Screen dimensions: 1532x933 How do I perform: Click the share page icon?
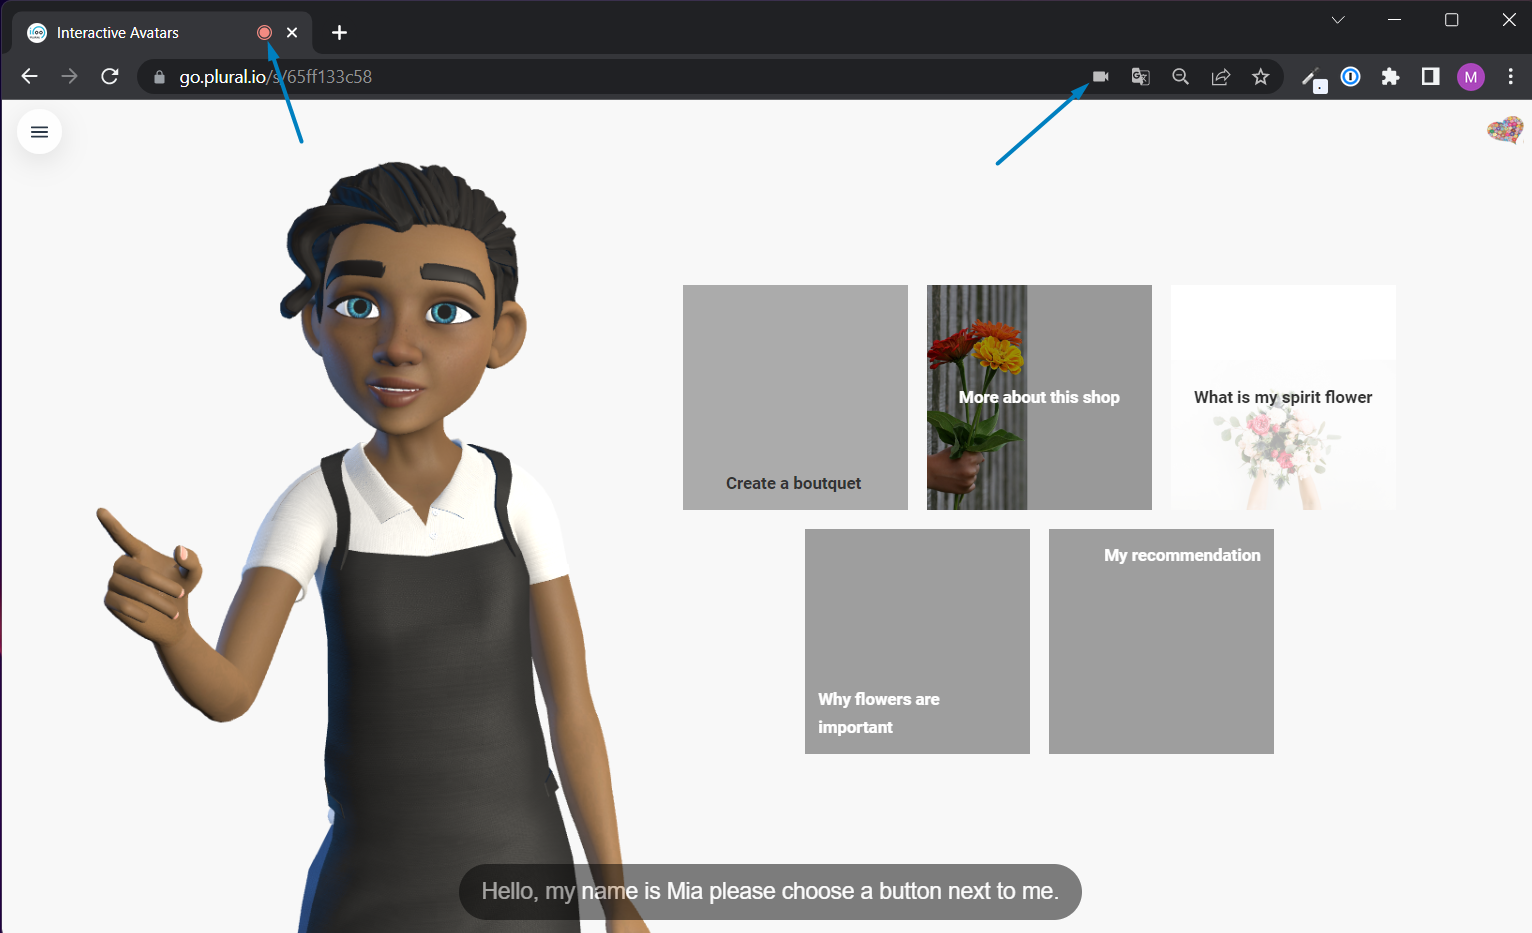point(1221,77)
